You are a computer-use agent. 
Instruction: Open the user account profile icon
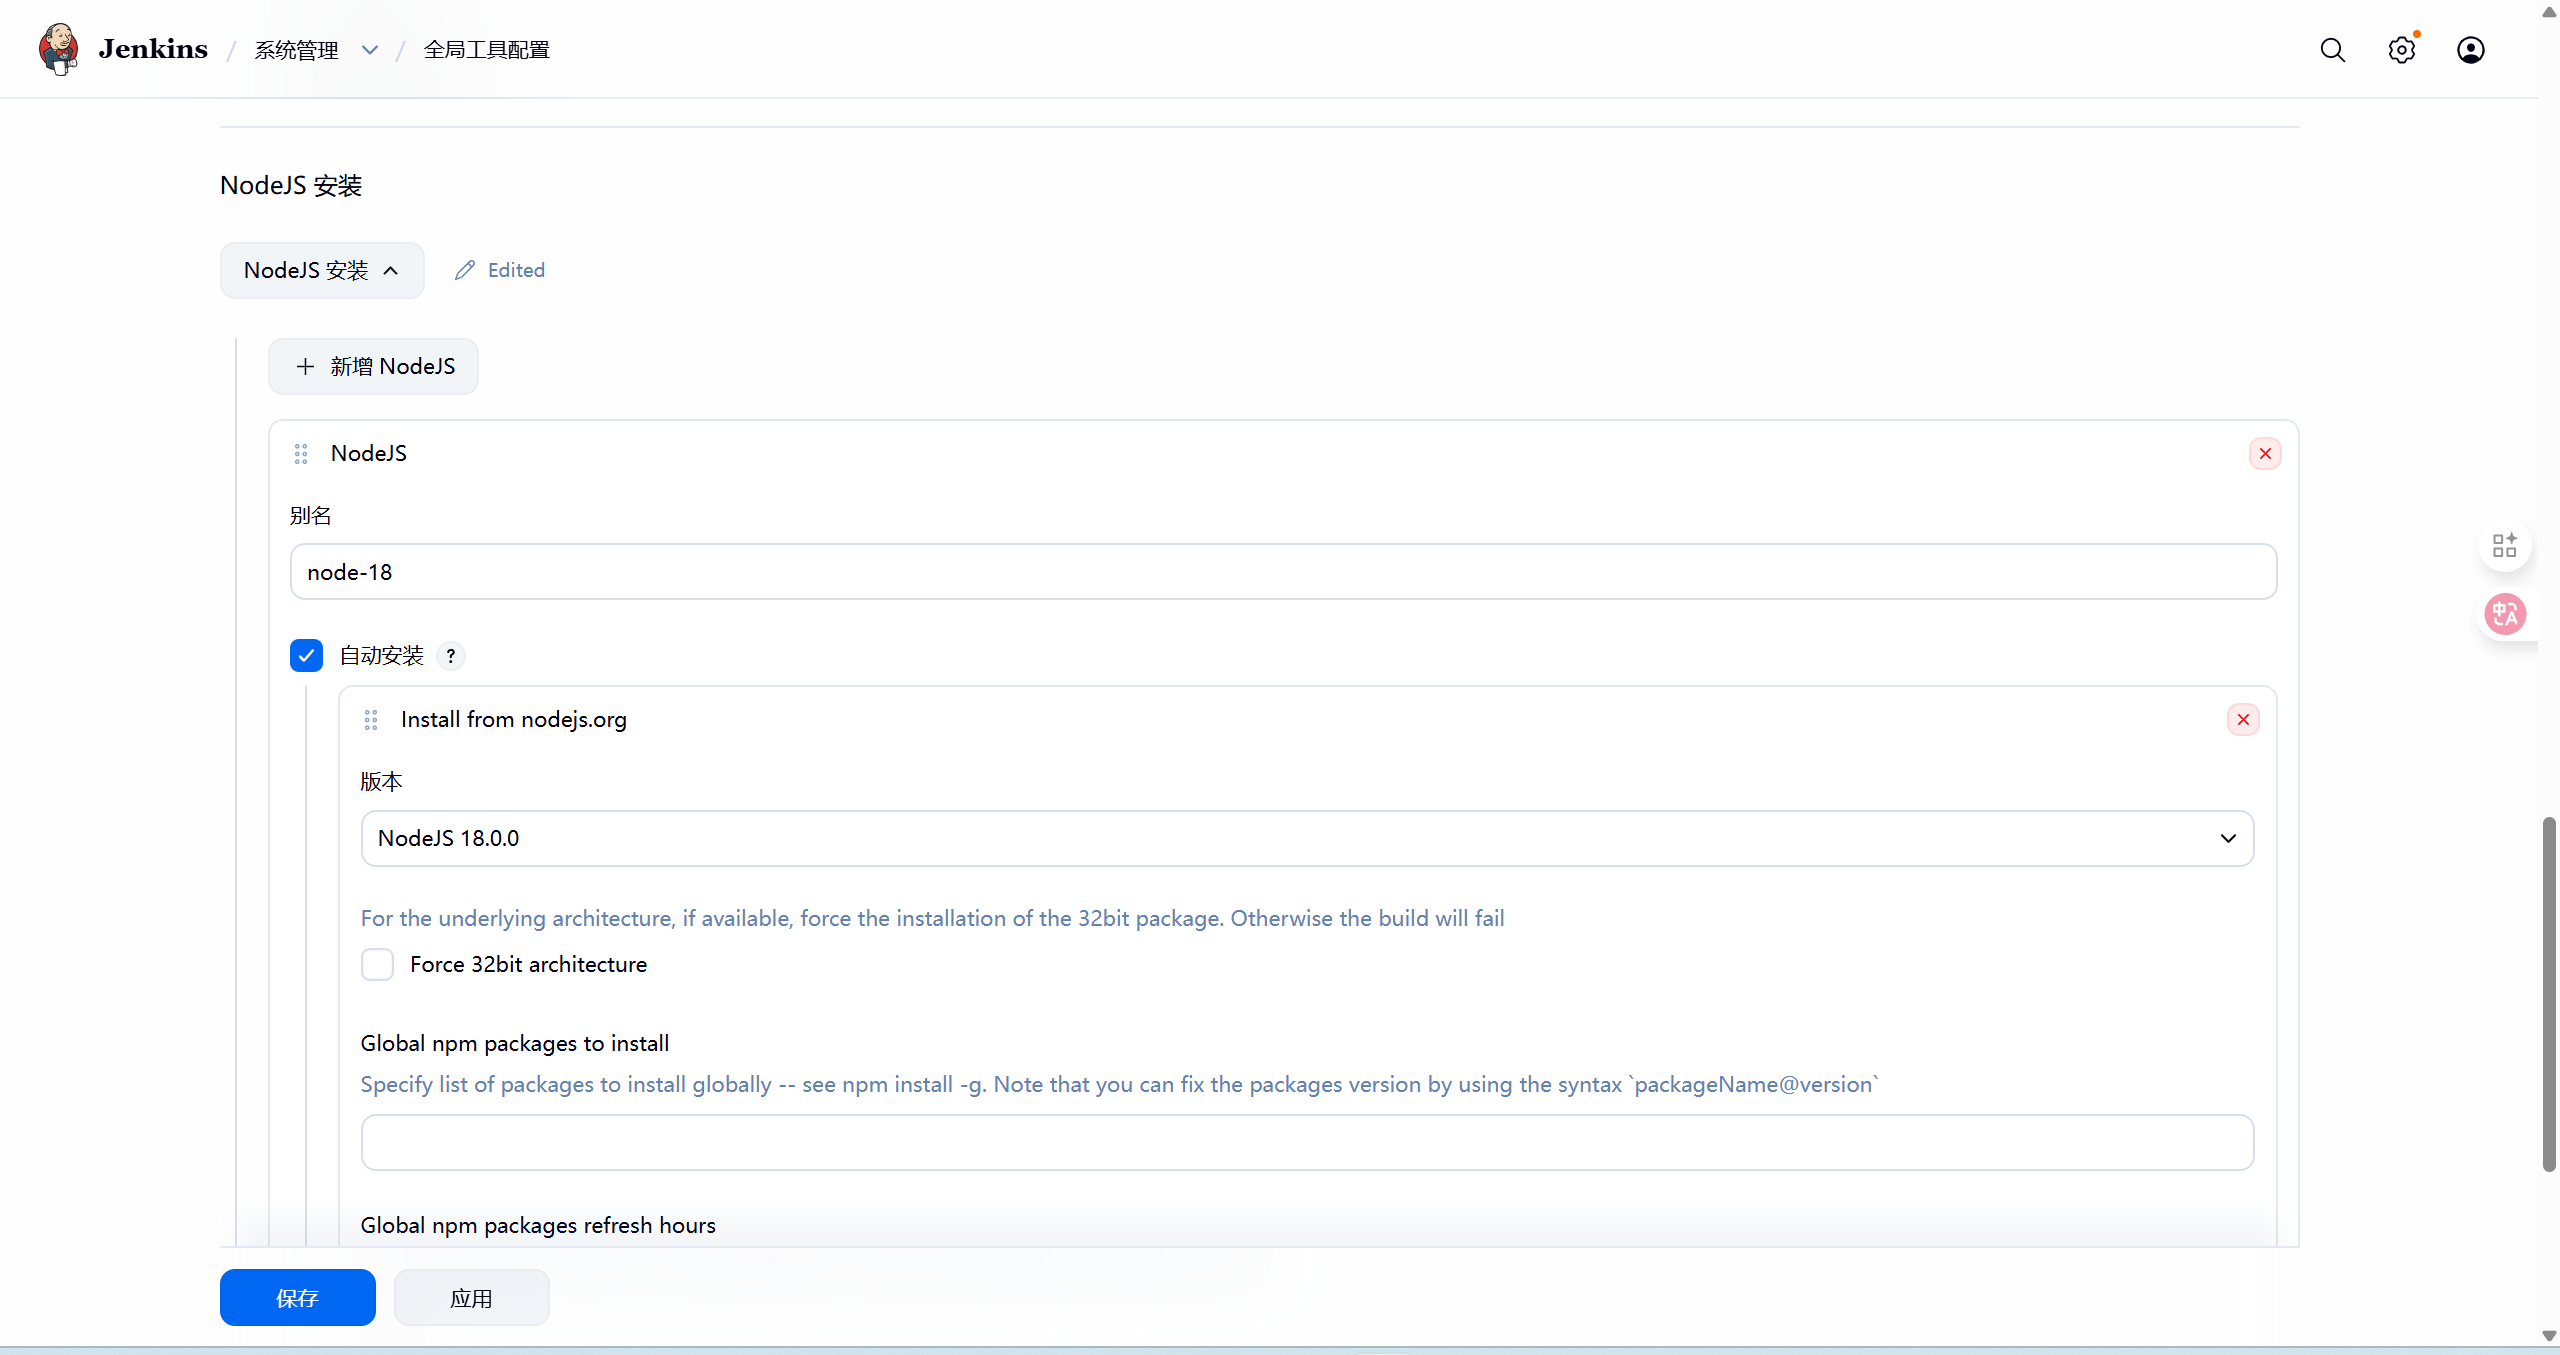[2470, 50]
